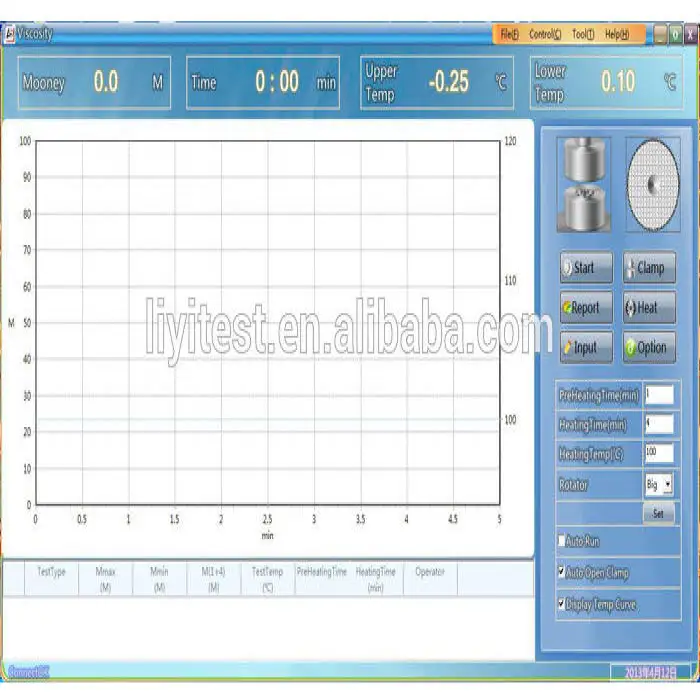The width and height of the screenshot is (700, 700).
Task: Click the clamp die machine image
Action: point(585,185)
